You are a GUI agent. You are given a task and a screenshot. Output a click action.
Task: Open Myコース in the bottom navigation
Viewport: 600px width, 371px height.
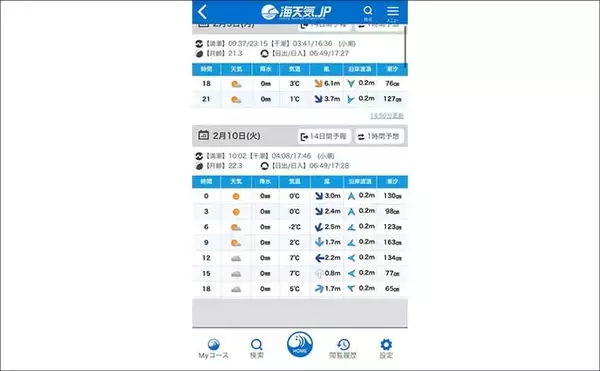(214, 348)
